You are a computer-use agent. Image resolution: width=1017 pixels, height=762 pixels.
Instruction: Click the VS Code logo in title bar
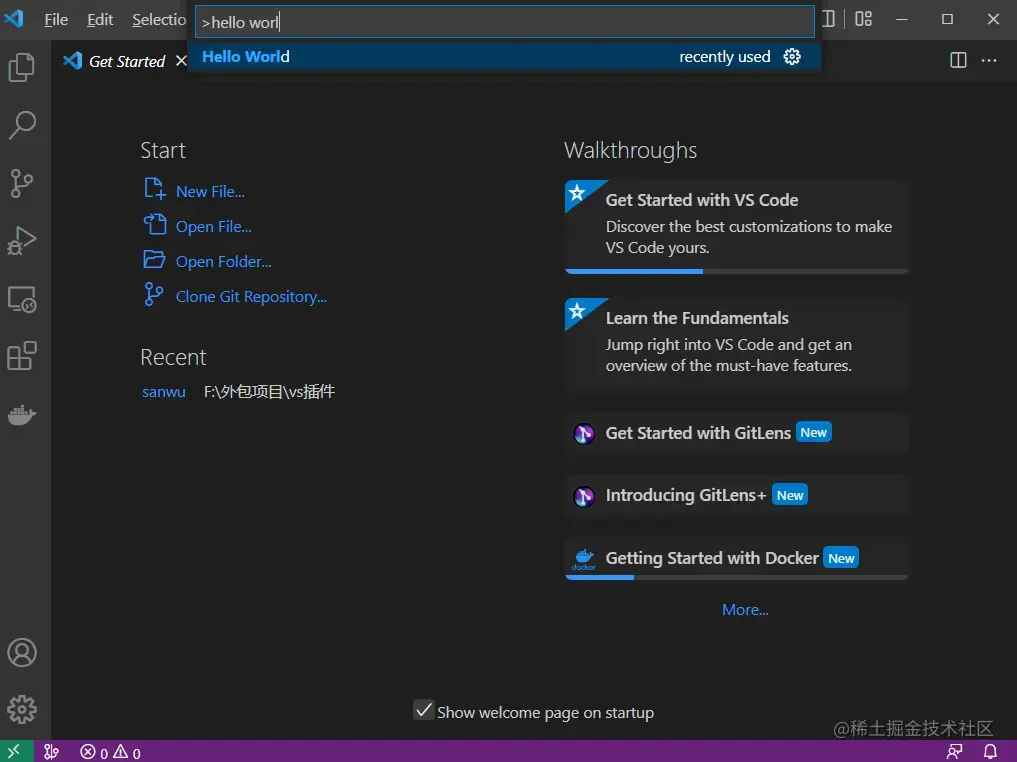tap(14, 18)
